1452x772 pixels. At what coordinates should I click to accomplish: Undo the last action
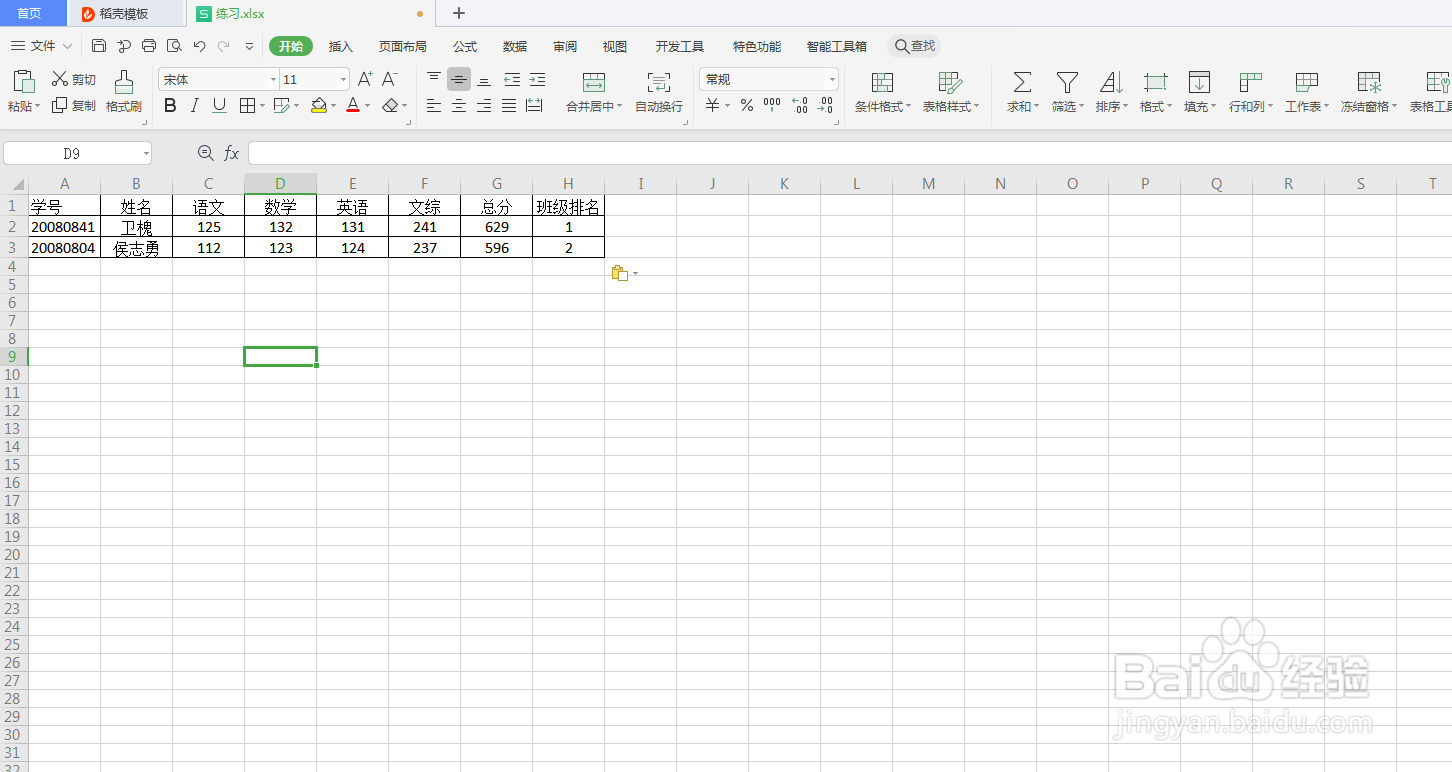tap(199, 46)
